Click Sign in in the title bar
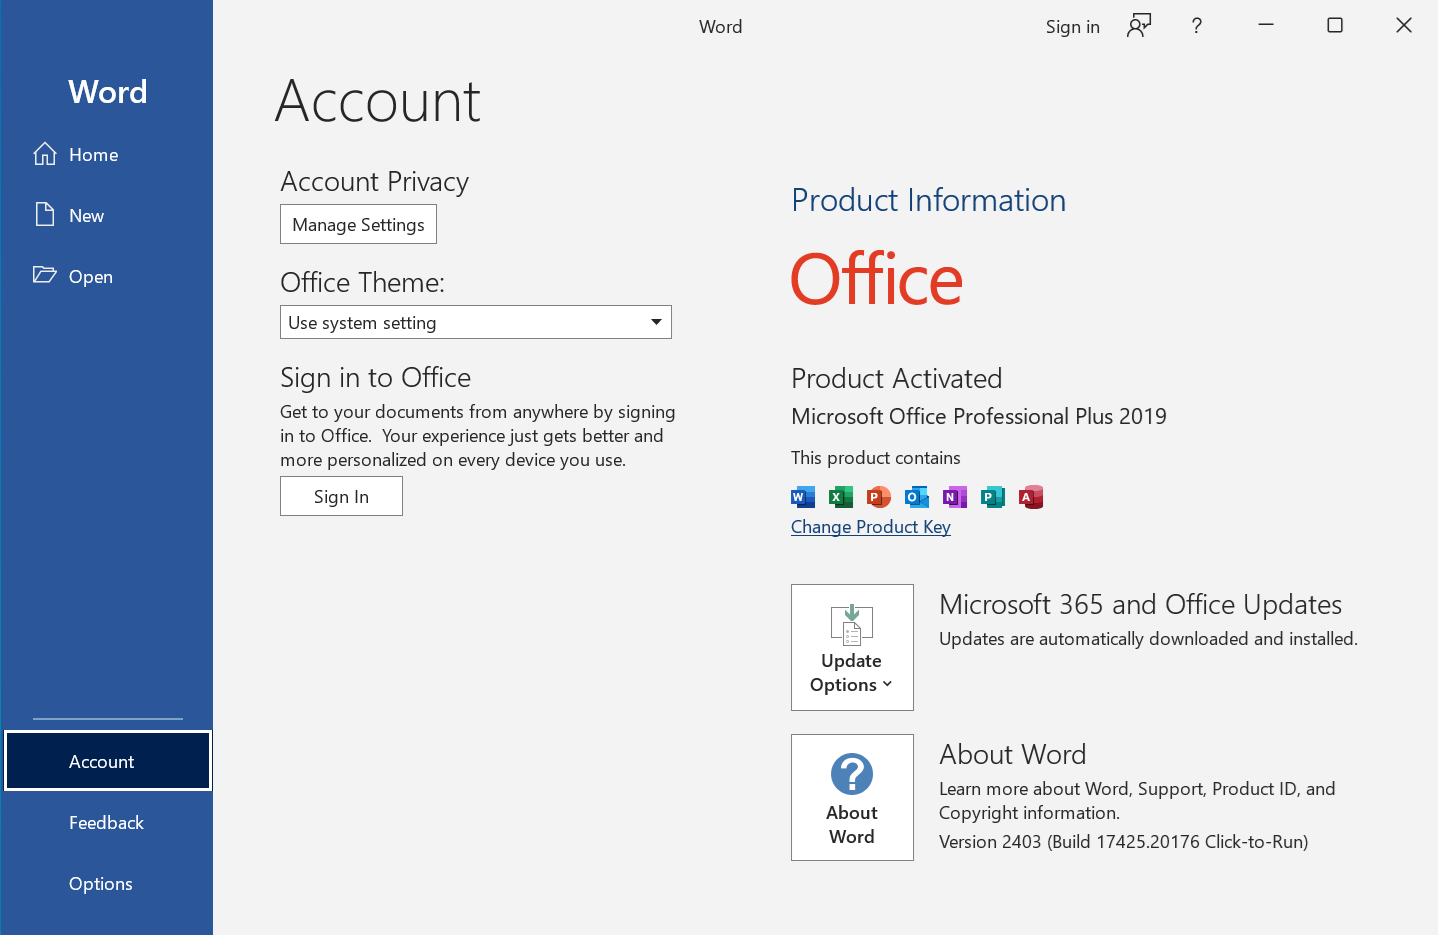The height and width of the screenshot is (935, 1438). [x=1073, y=27]
